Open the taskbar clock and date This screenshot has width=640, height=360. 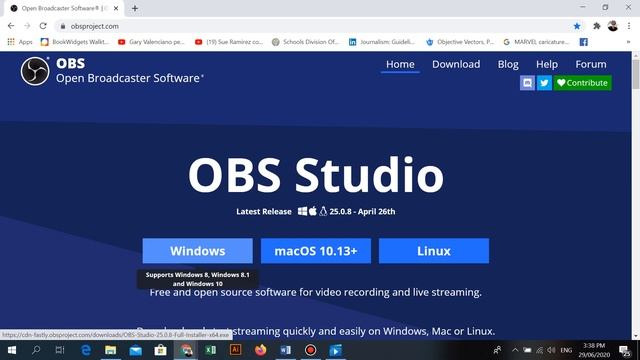click(594, 350)
